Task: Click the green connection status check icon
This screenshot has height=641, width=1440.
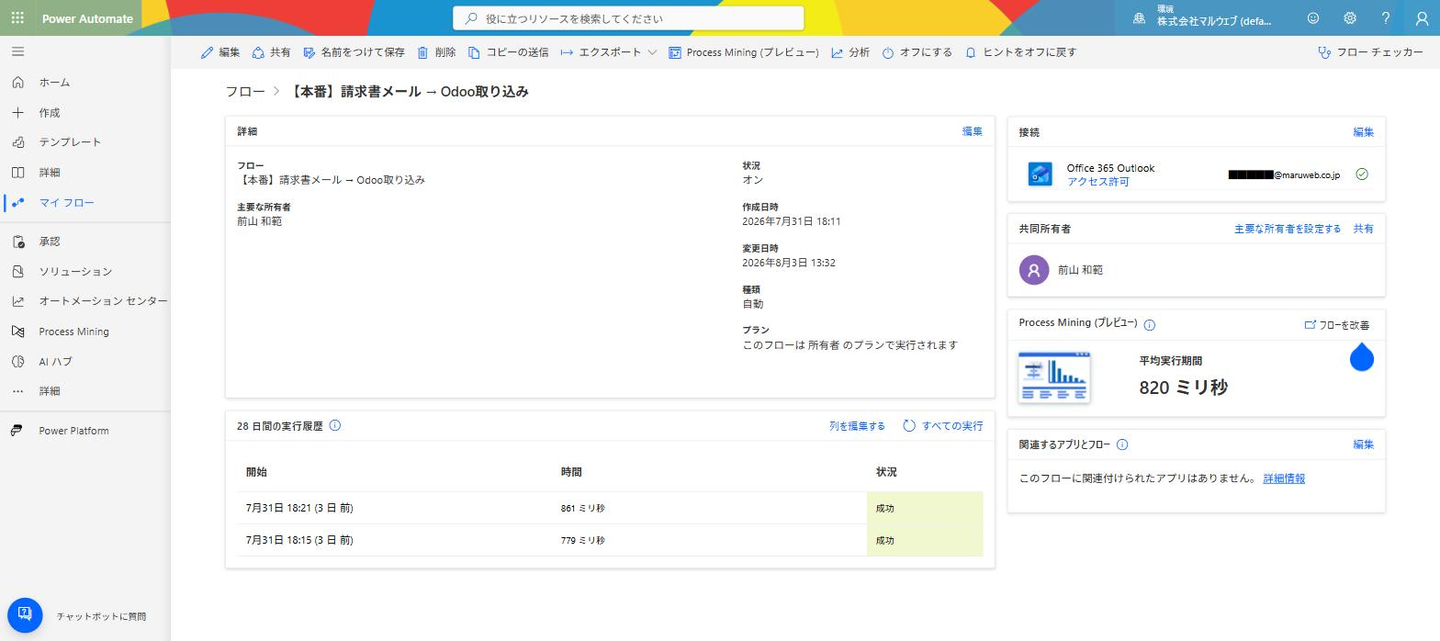Action: (x=1362, y=174)
